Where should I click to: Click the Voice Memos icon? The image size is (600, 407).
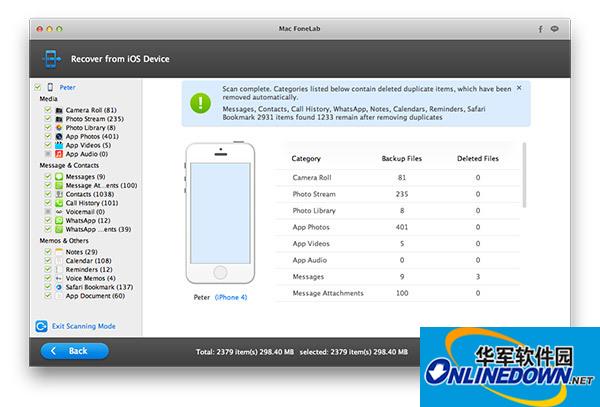coord(59,278)
